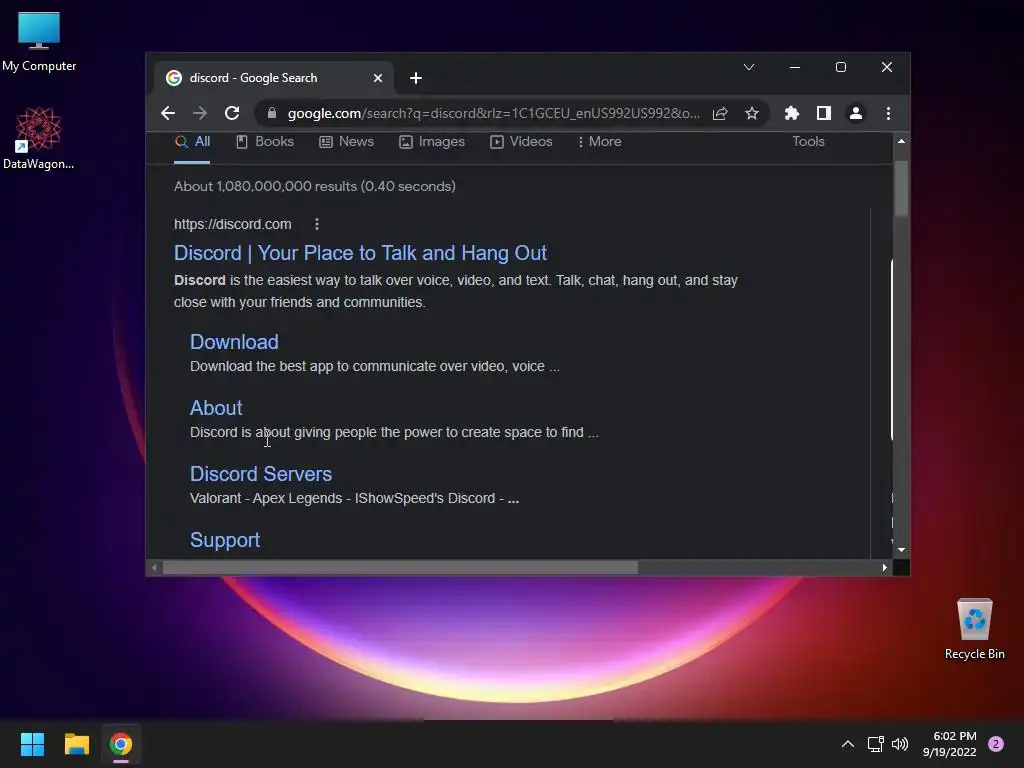Open the About sitelink
This screenshot has width=1024, height=768.
pyautogui.click(x=216, y=408)
